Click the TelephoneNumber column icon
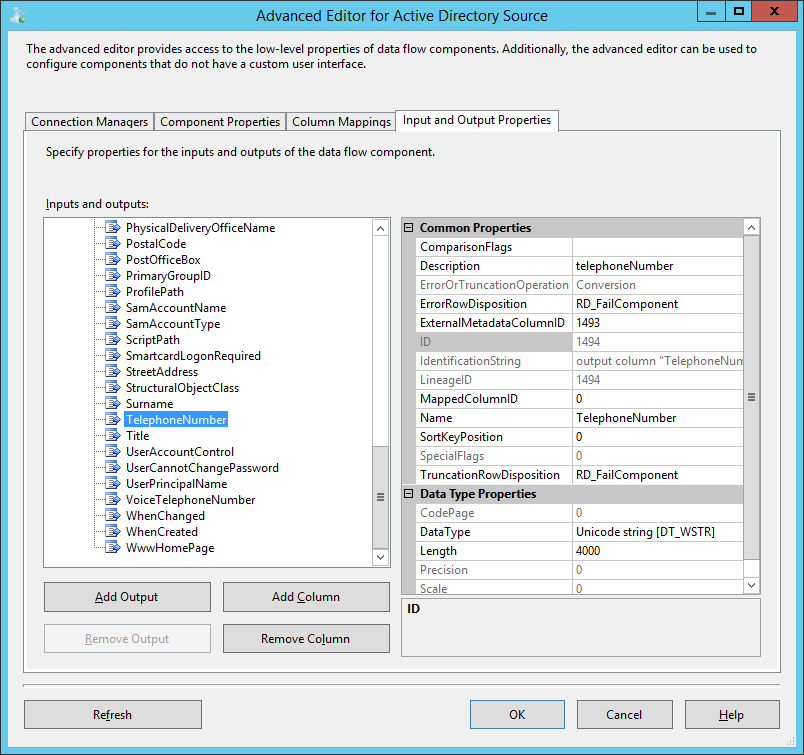804x755 pixels. point(113,419)
